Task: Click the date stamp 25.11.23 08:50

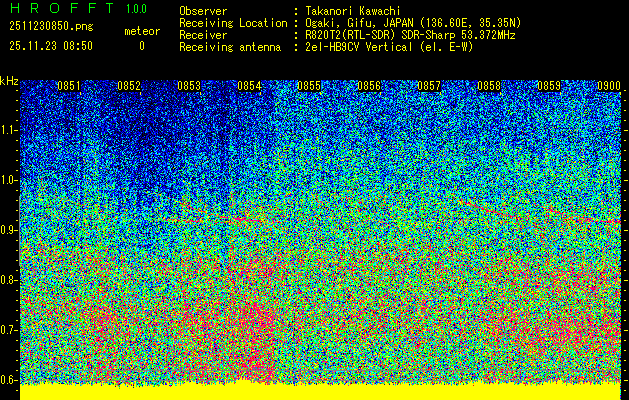Action: [51, 46]
